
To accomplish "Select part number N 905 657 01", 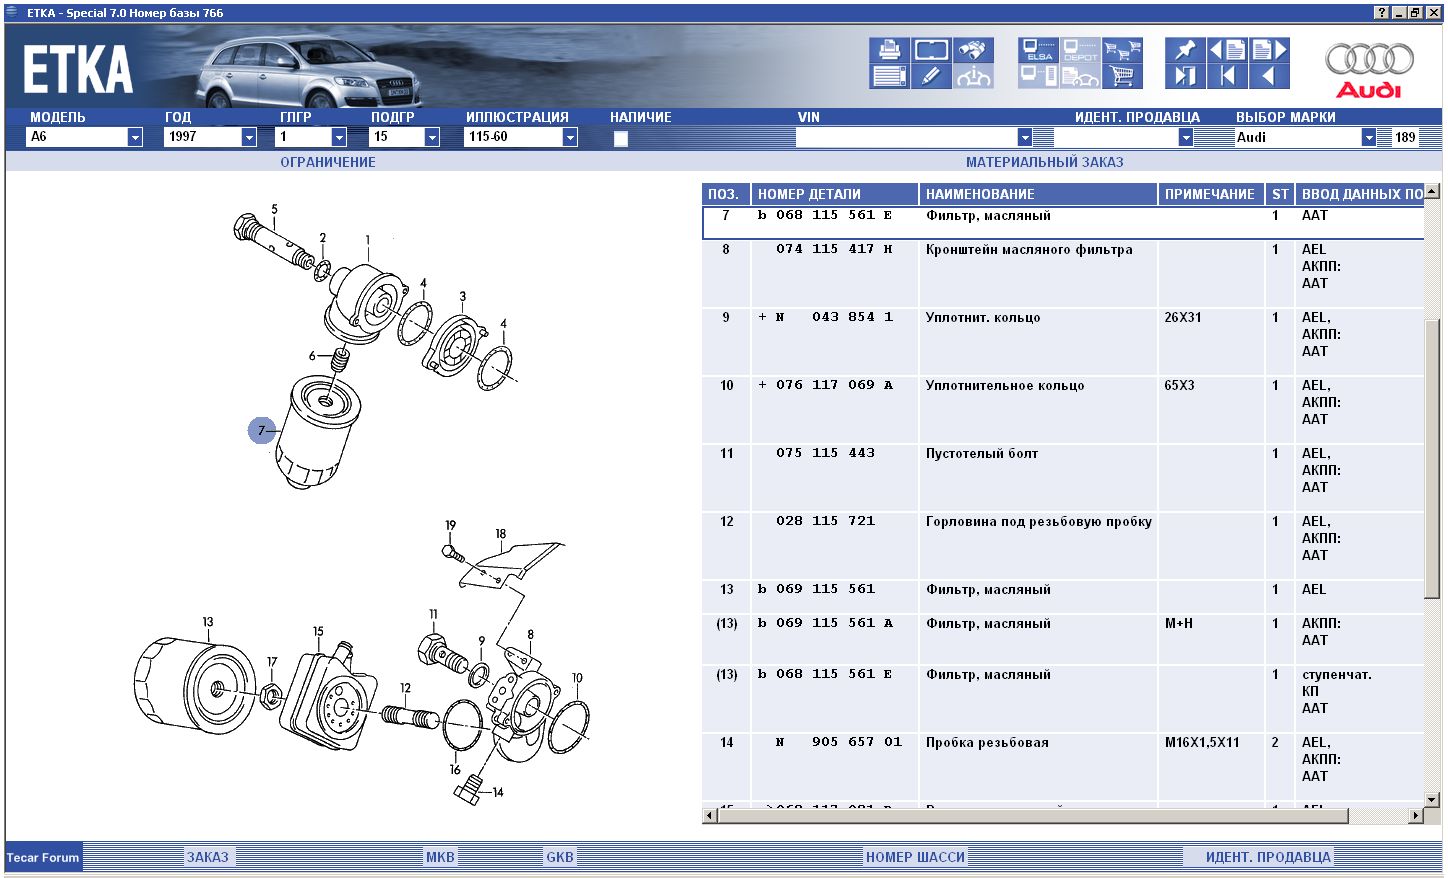I will click(839, 742).
